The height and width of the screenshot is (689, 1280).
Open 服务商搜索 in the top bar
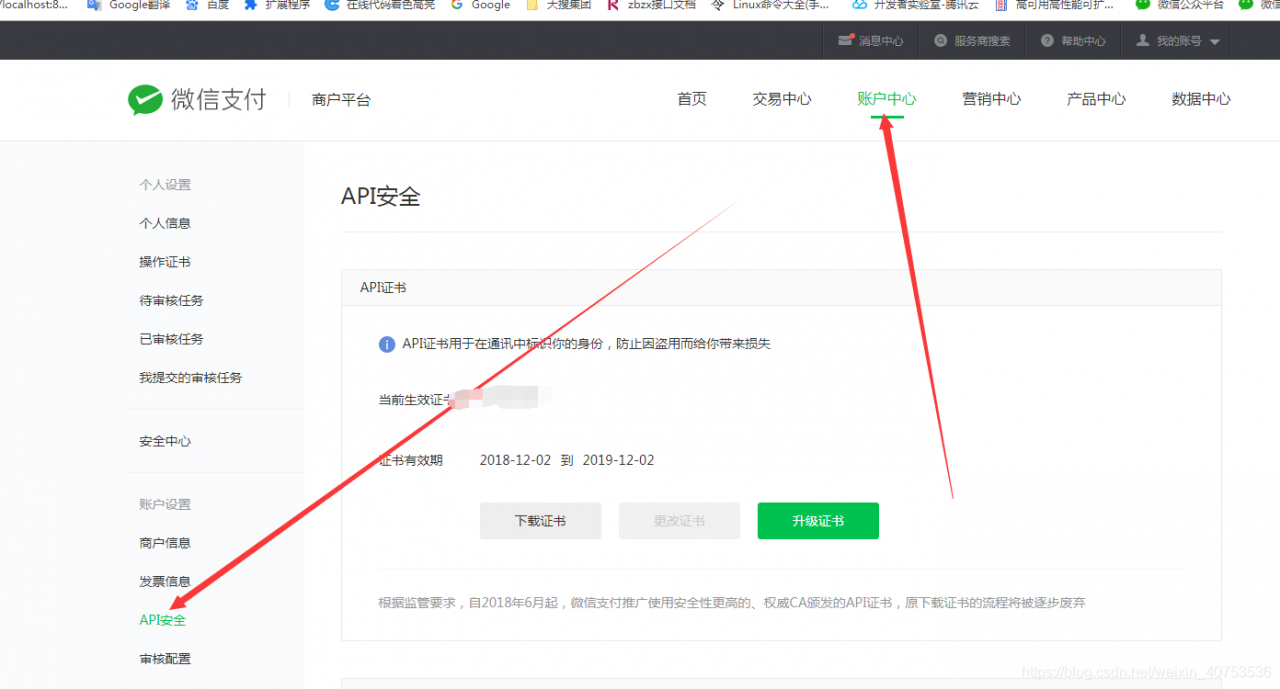click(972, 41)
